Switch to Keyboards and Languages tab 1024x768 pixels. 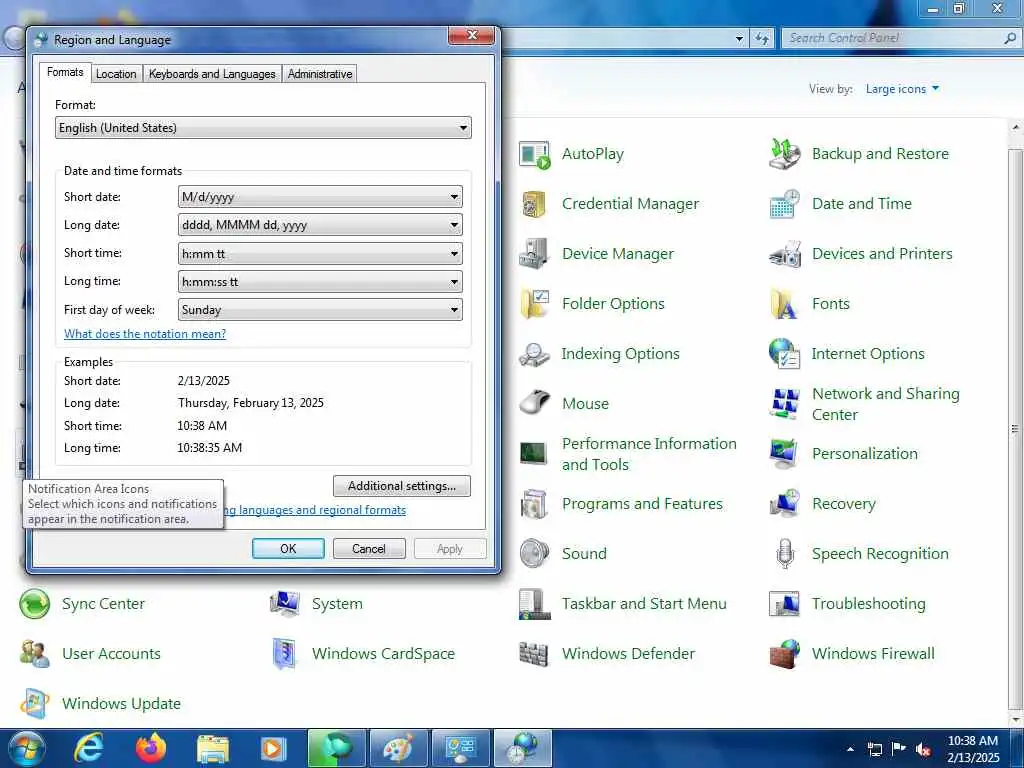pyautogui.click(x=212, y=74)
